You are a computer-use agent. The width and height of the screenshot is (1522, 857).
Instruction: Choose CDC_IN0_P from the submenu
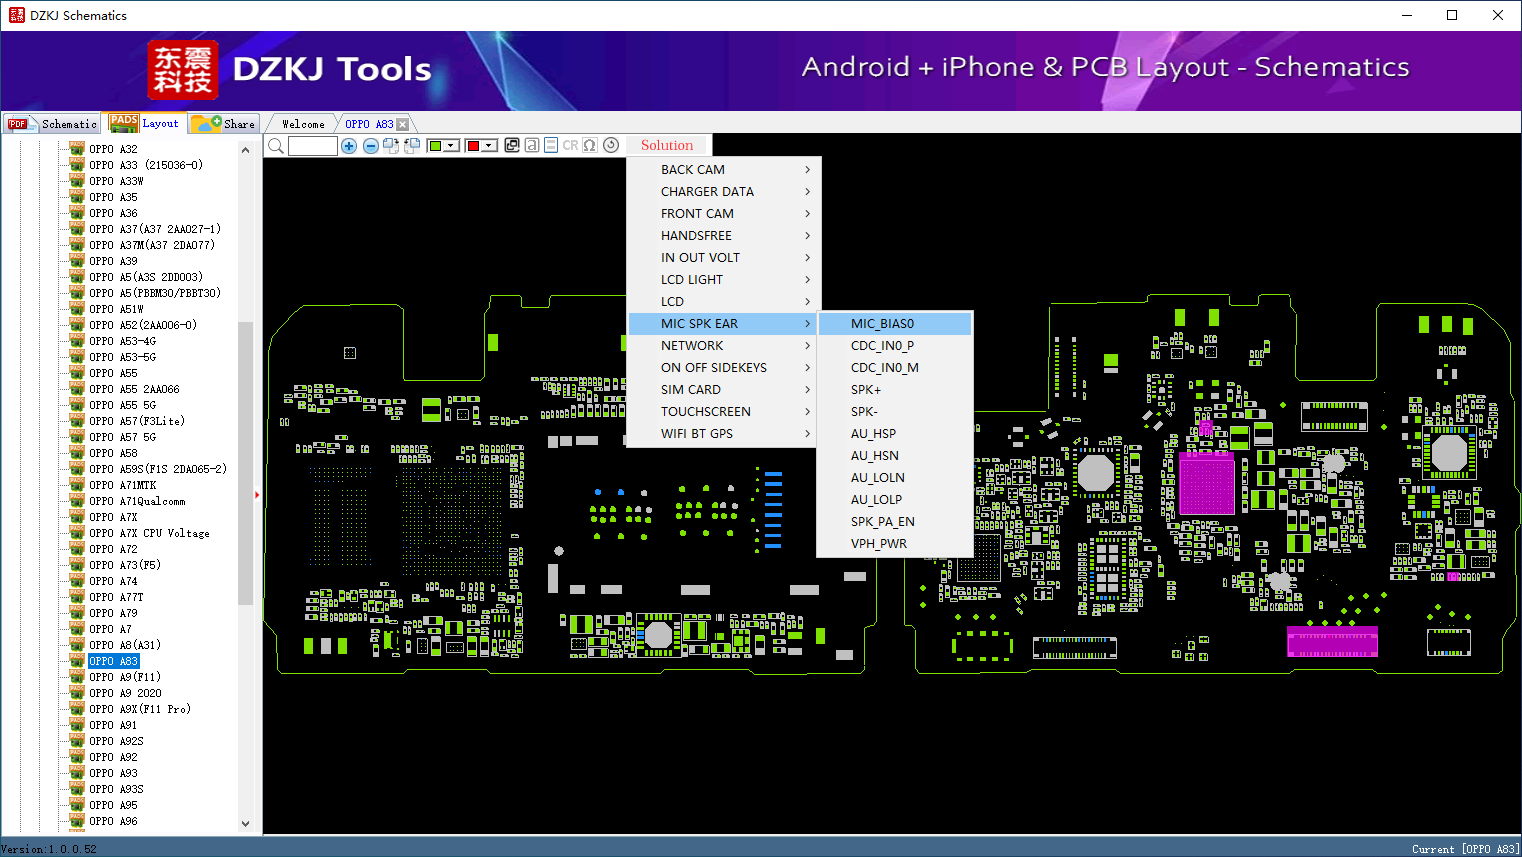(895, 346)
